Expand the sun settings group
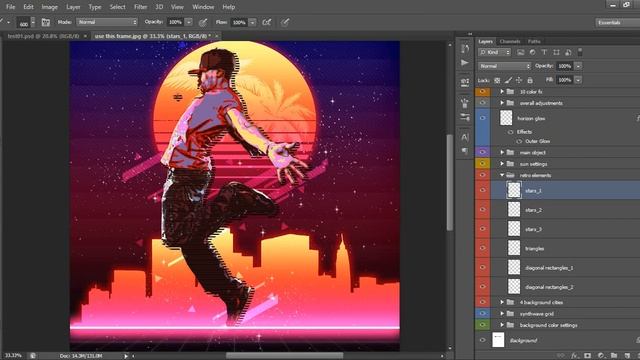 502,164
